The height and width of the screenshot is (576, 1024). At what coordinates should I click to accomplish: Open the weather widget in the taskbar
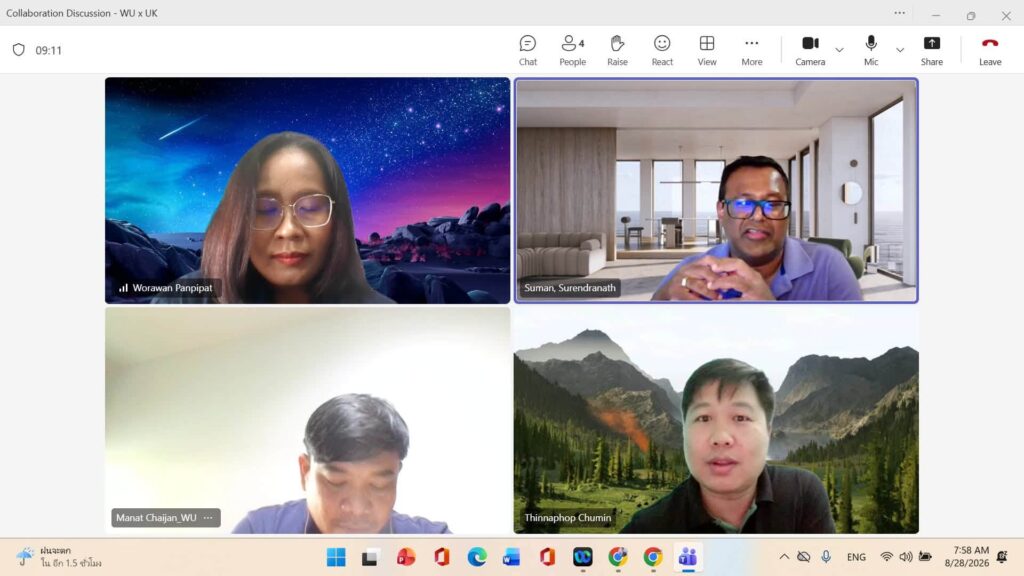(60, 557)
